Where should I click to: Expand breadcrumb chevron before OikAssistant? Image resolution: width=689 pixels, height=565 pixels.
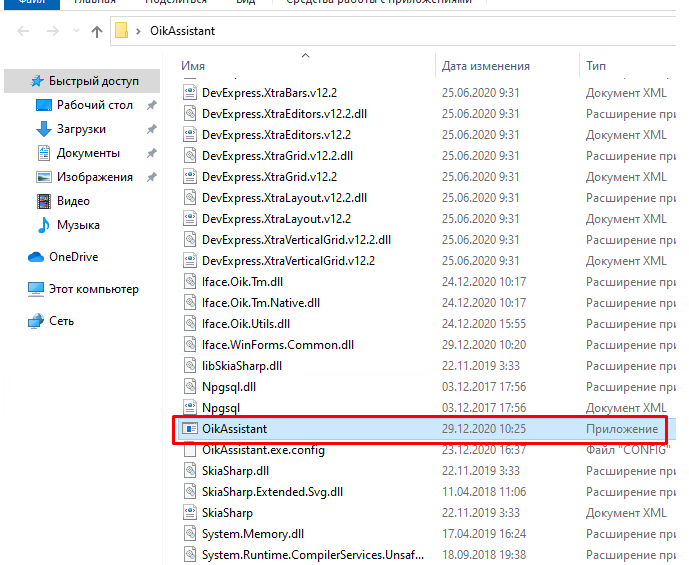coord(138,31)
